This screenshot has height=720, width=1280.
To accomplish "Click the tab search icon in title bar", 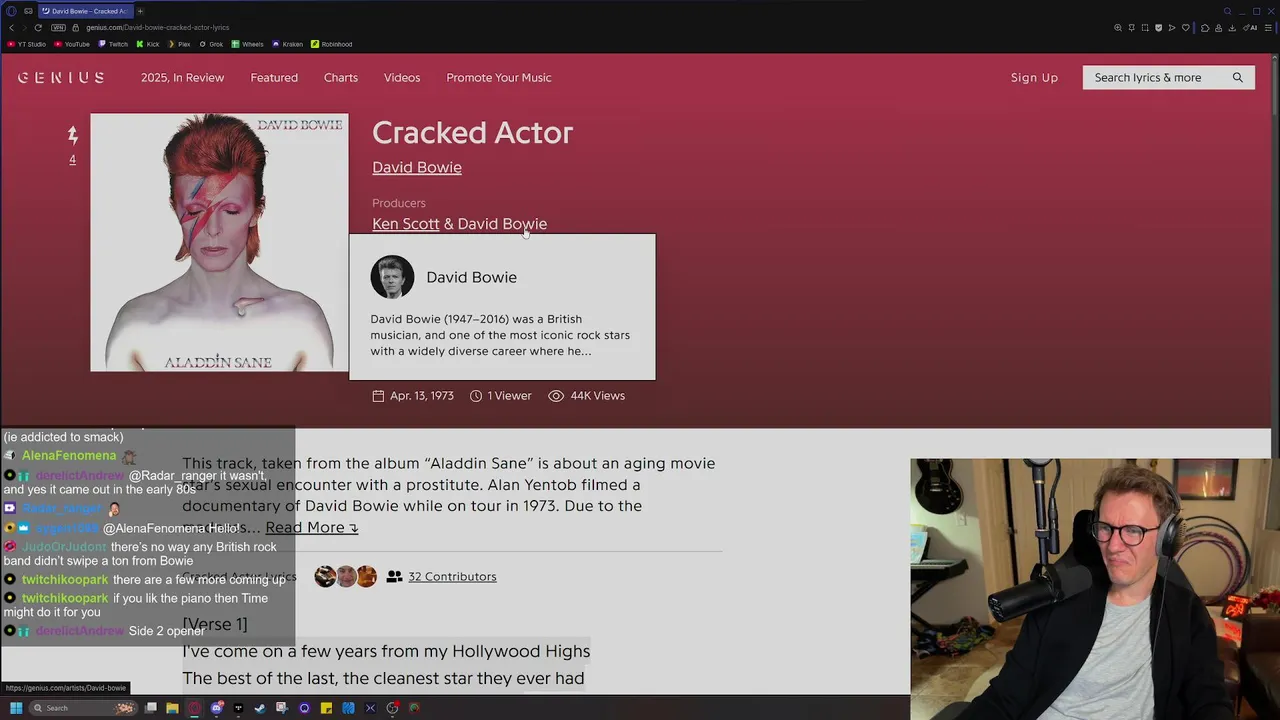I will (1227, 11).
